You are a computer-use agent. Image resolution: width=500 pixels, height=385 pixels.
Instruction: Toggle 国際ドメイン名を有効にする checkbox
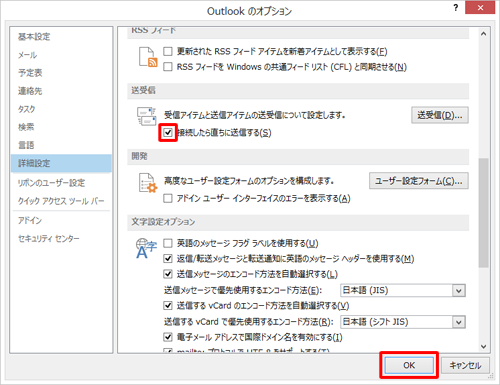(168, 337)
